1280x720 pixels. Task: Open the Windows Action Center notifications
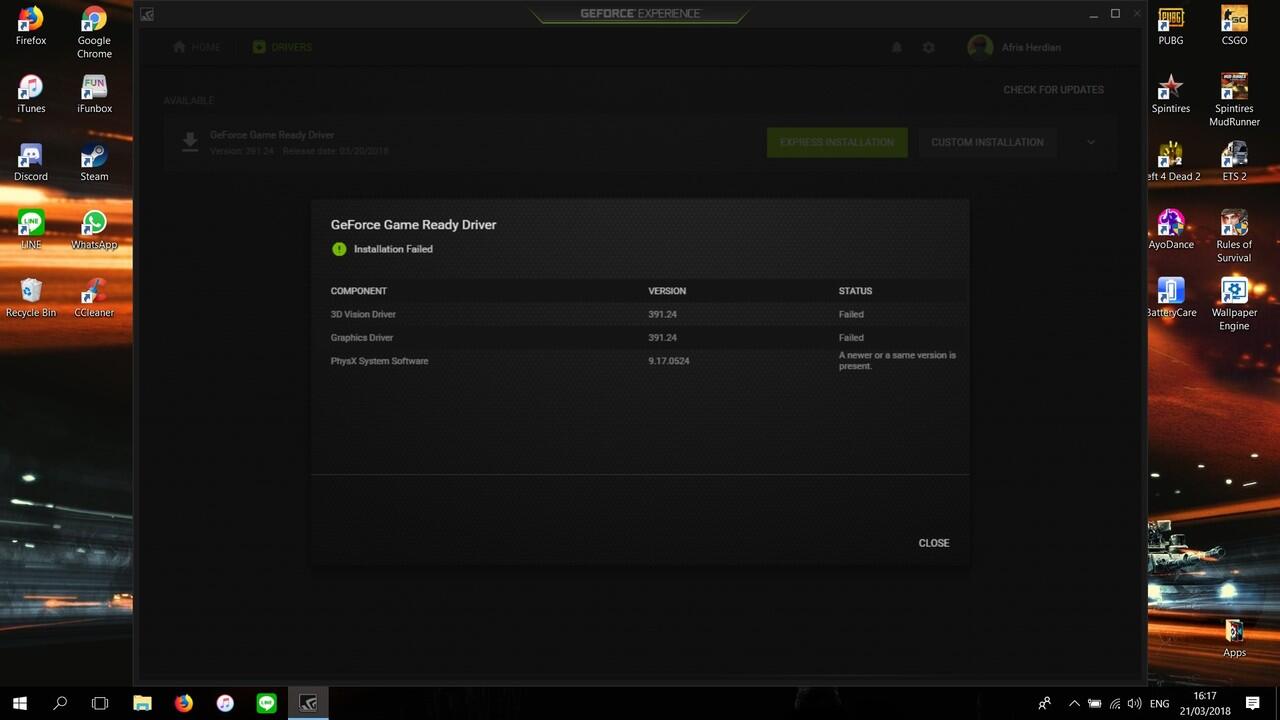[1253, 703]
